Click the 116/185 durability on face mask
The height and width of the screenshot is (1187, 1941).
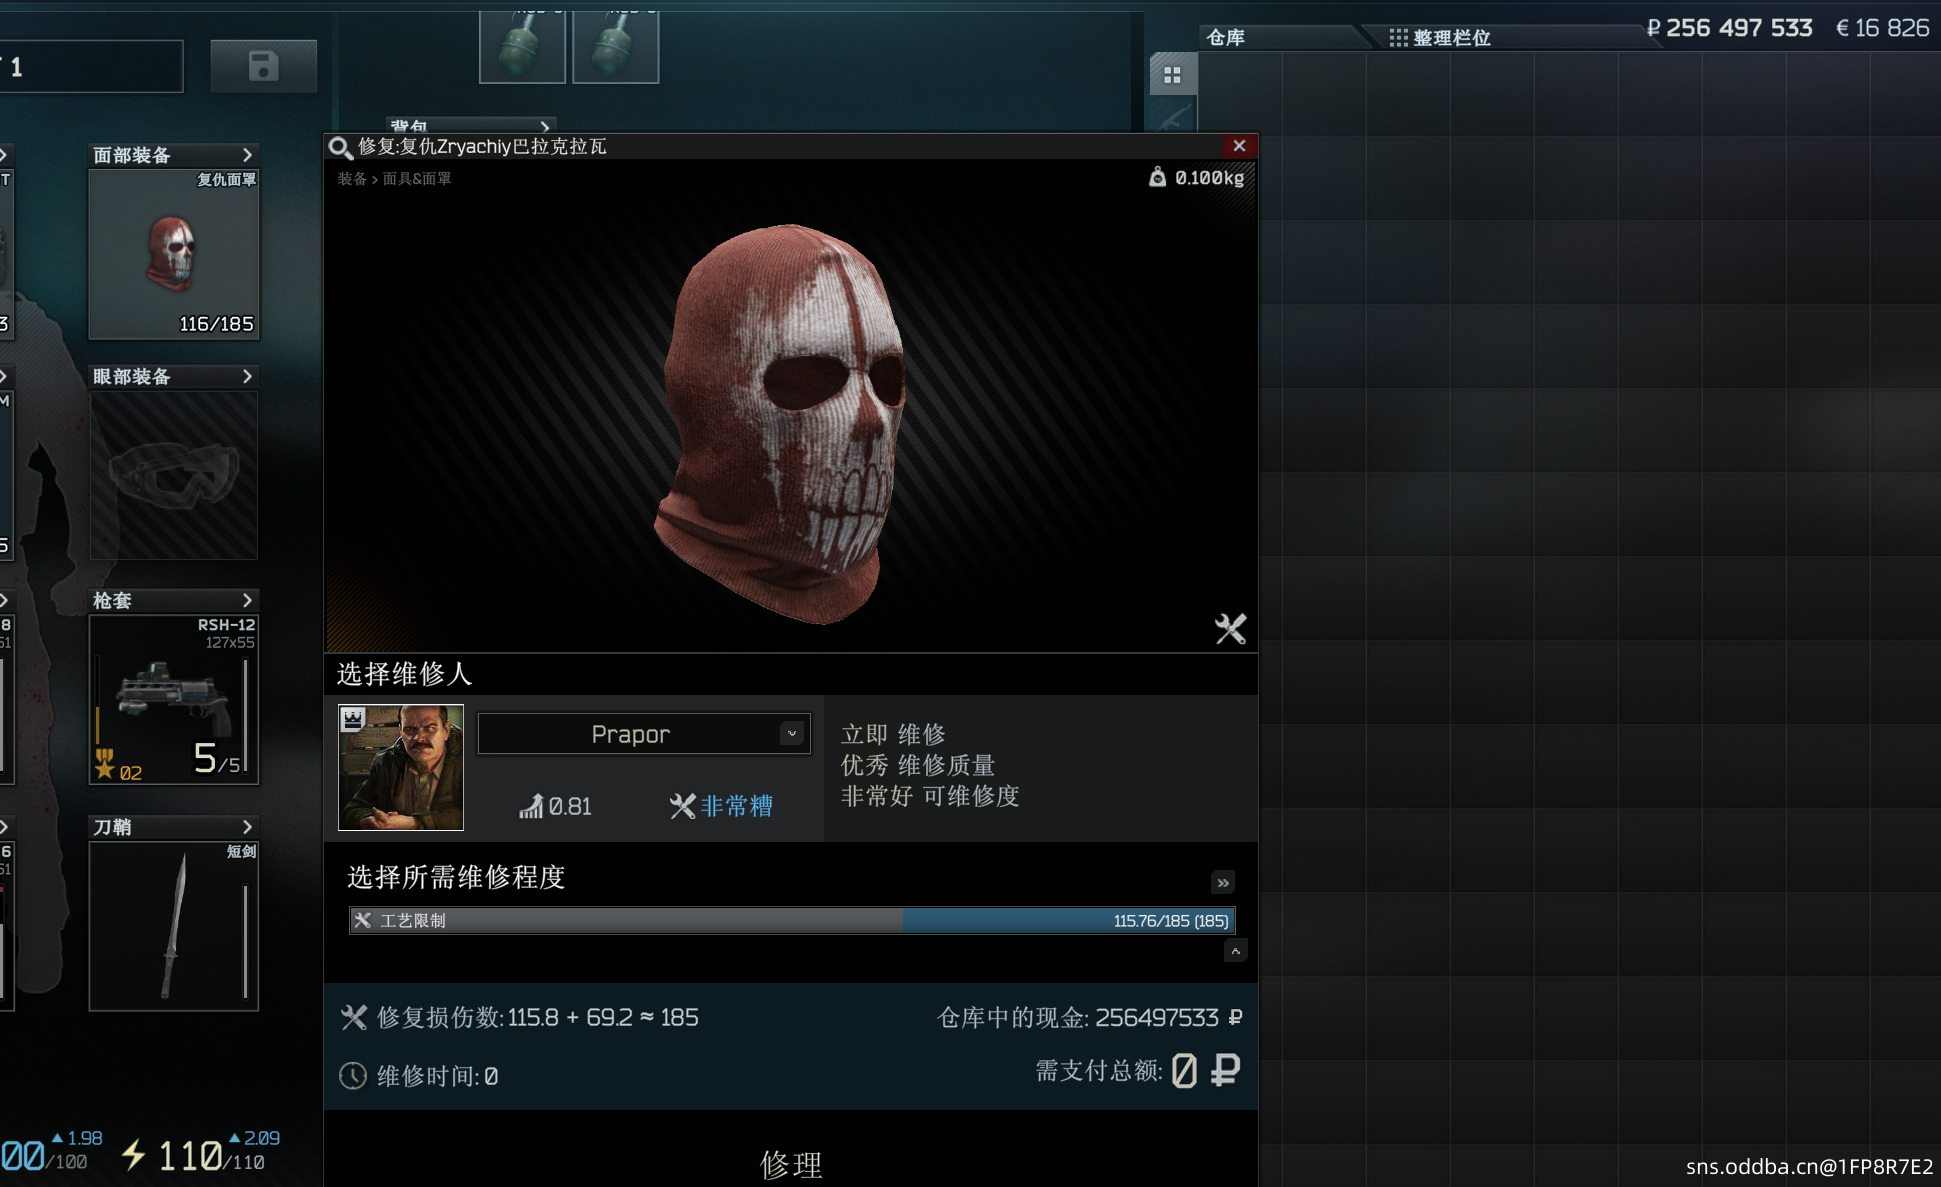216,324
